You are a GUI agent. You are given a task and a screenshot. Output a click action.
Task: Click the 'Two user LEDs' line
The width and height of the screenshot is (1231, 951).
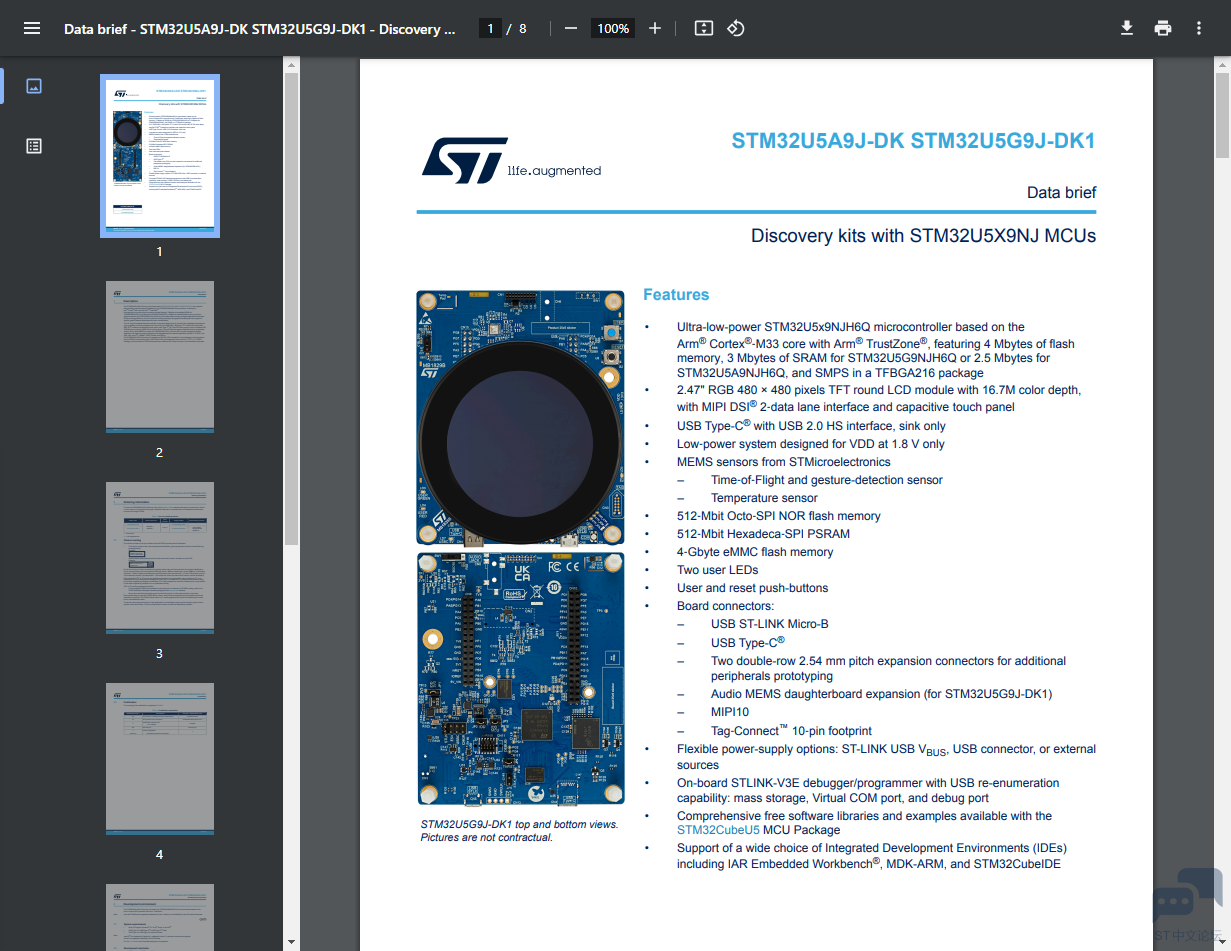[x=717, y=570]
